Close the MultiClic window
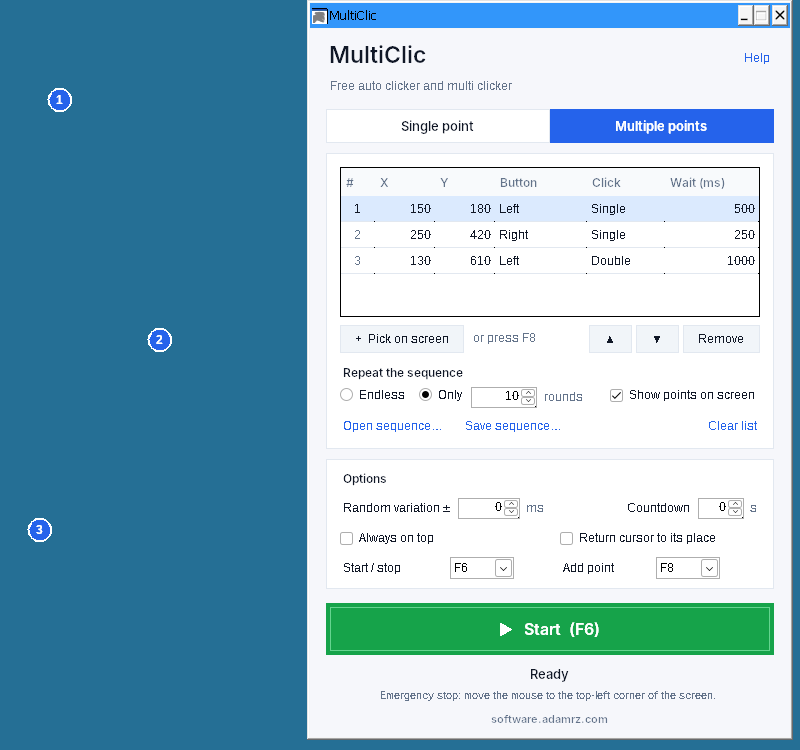Screen dimensions: 800x750 tap(780, 15)
